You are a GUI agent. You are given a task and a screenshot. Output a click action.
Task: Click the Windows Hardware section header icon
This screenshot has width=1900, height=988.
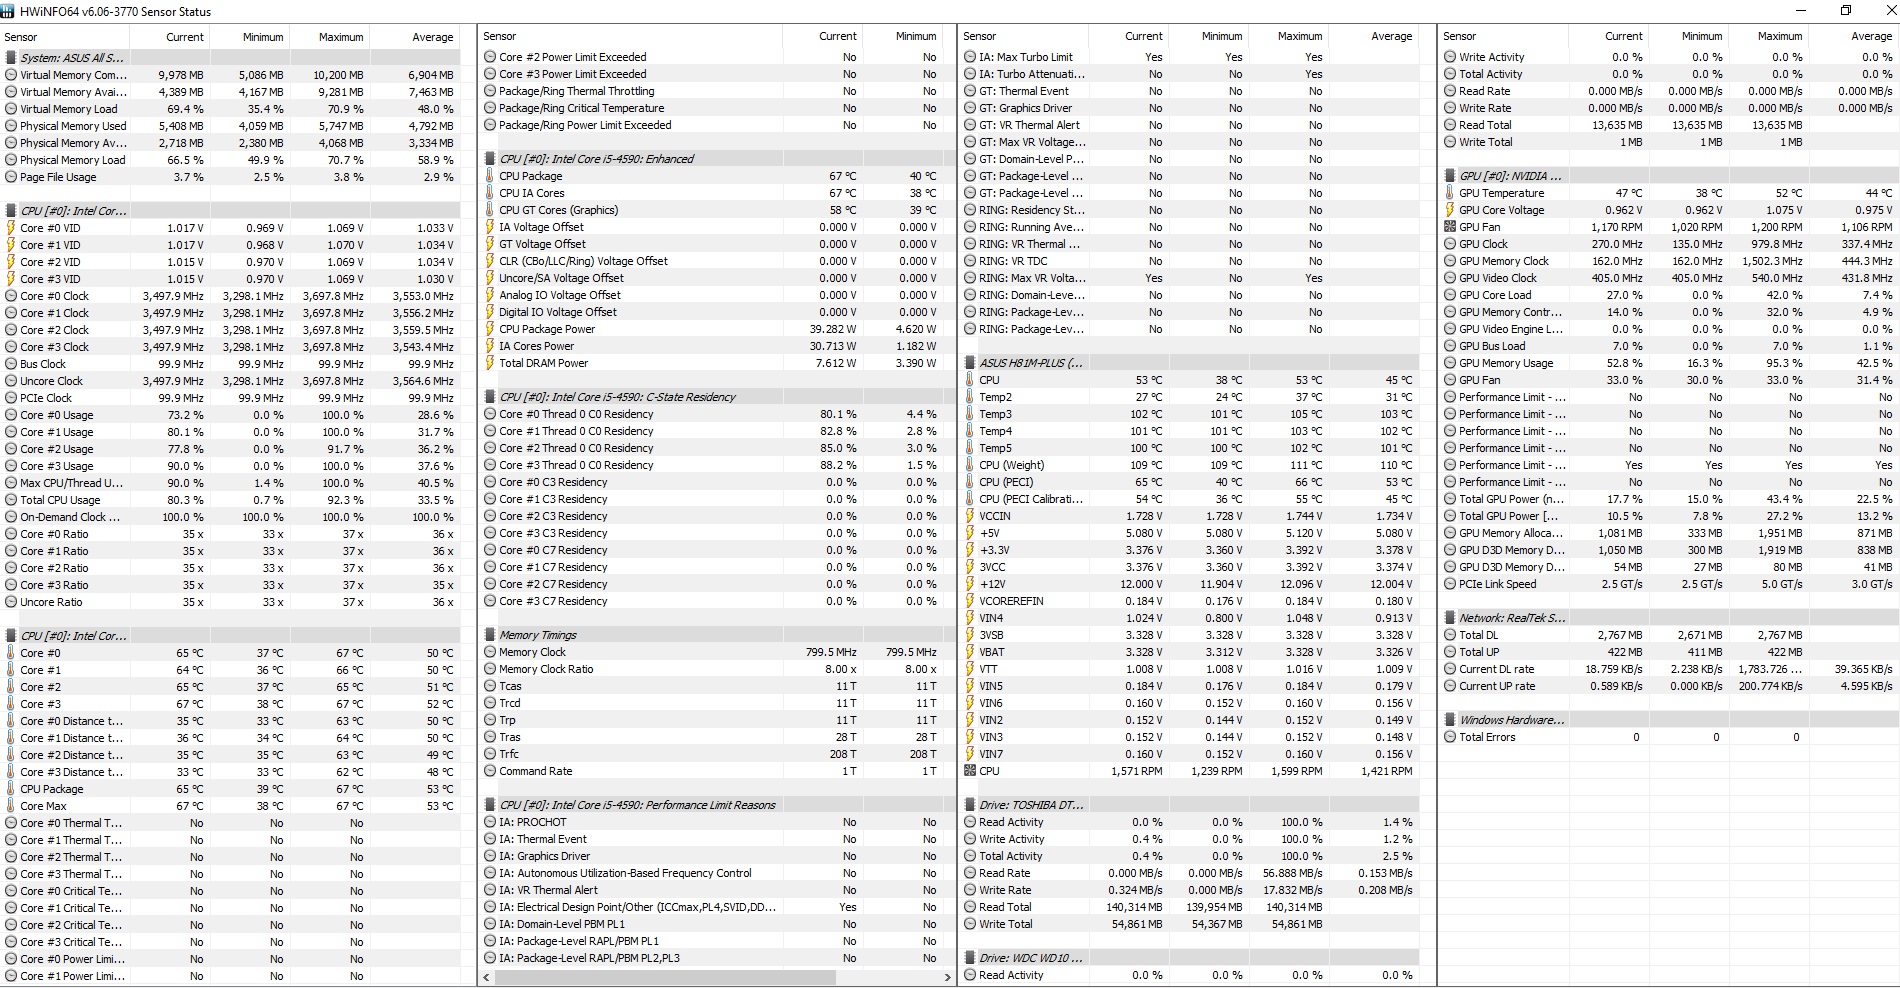click(x=1450, y=720)
